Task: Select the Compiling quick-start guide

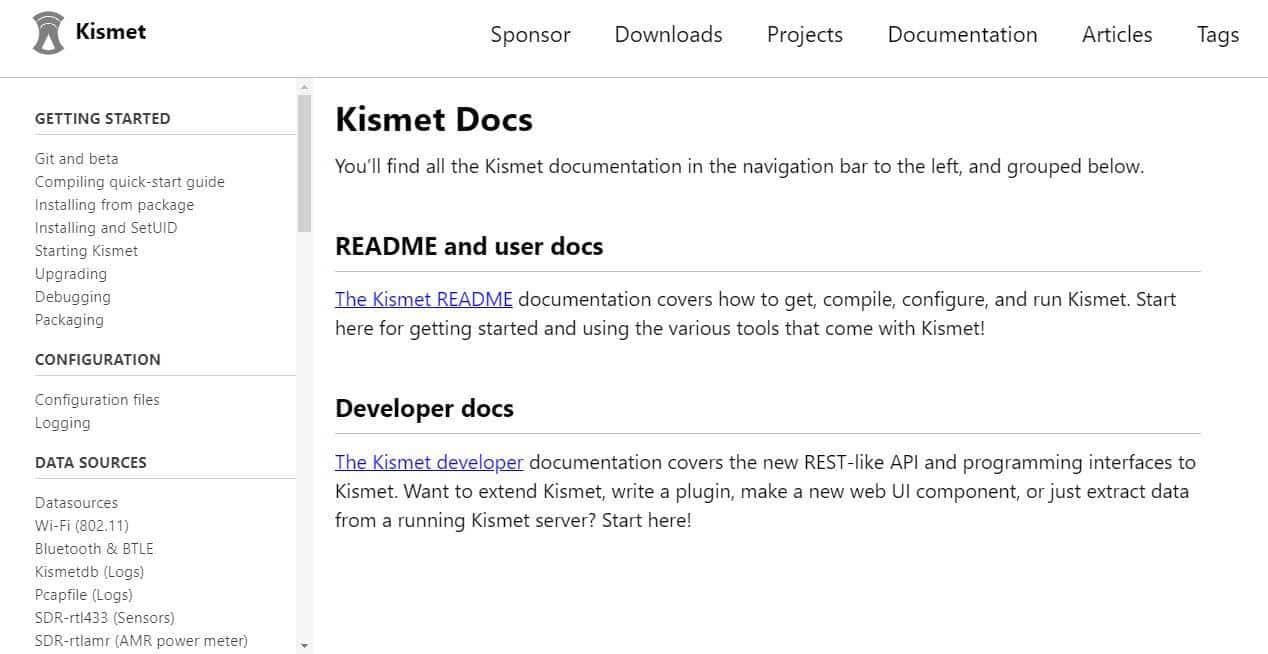Action: click(130, 181)
